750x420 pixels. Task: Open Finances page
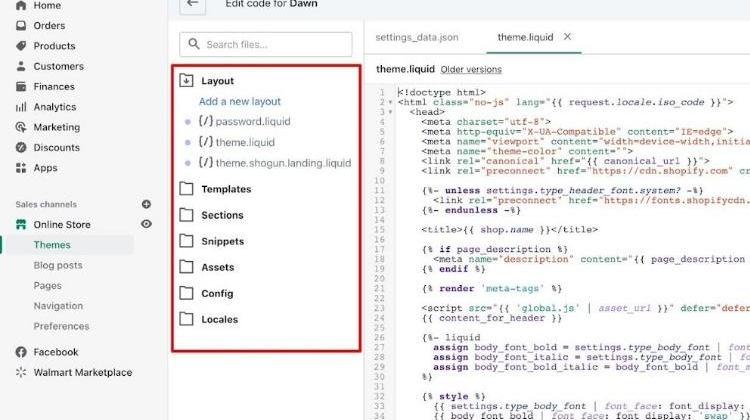(x=54, y=87)
